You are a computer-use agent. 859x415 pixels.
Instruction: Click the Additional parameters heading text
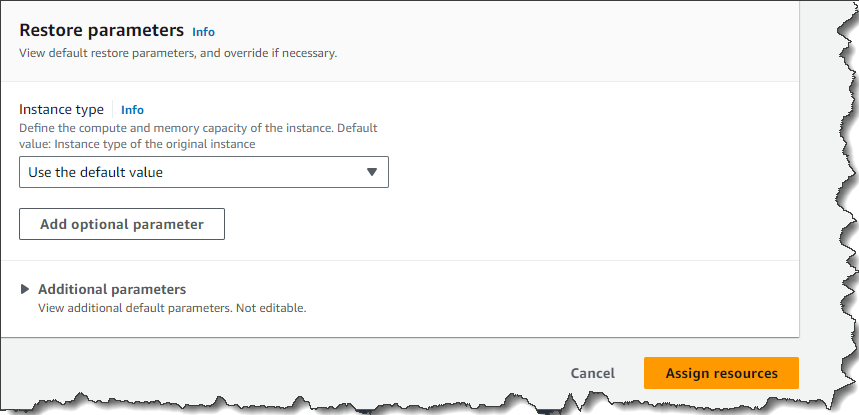[112, 289]
